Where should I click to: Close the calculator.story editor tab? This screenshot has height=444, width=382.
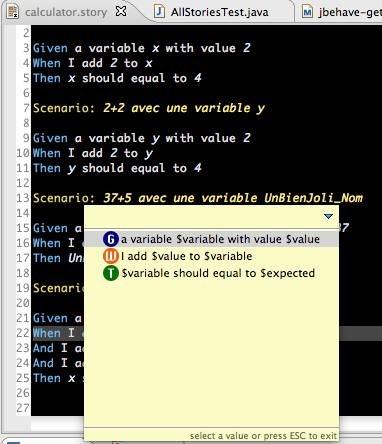tap(121, 12)
